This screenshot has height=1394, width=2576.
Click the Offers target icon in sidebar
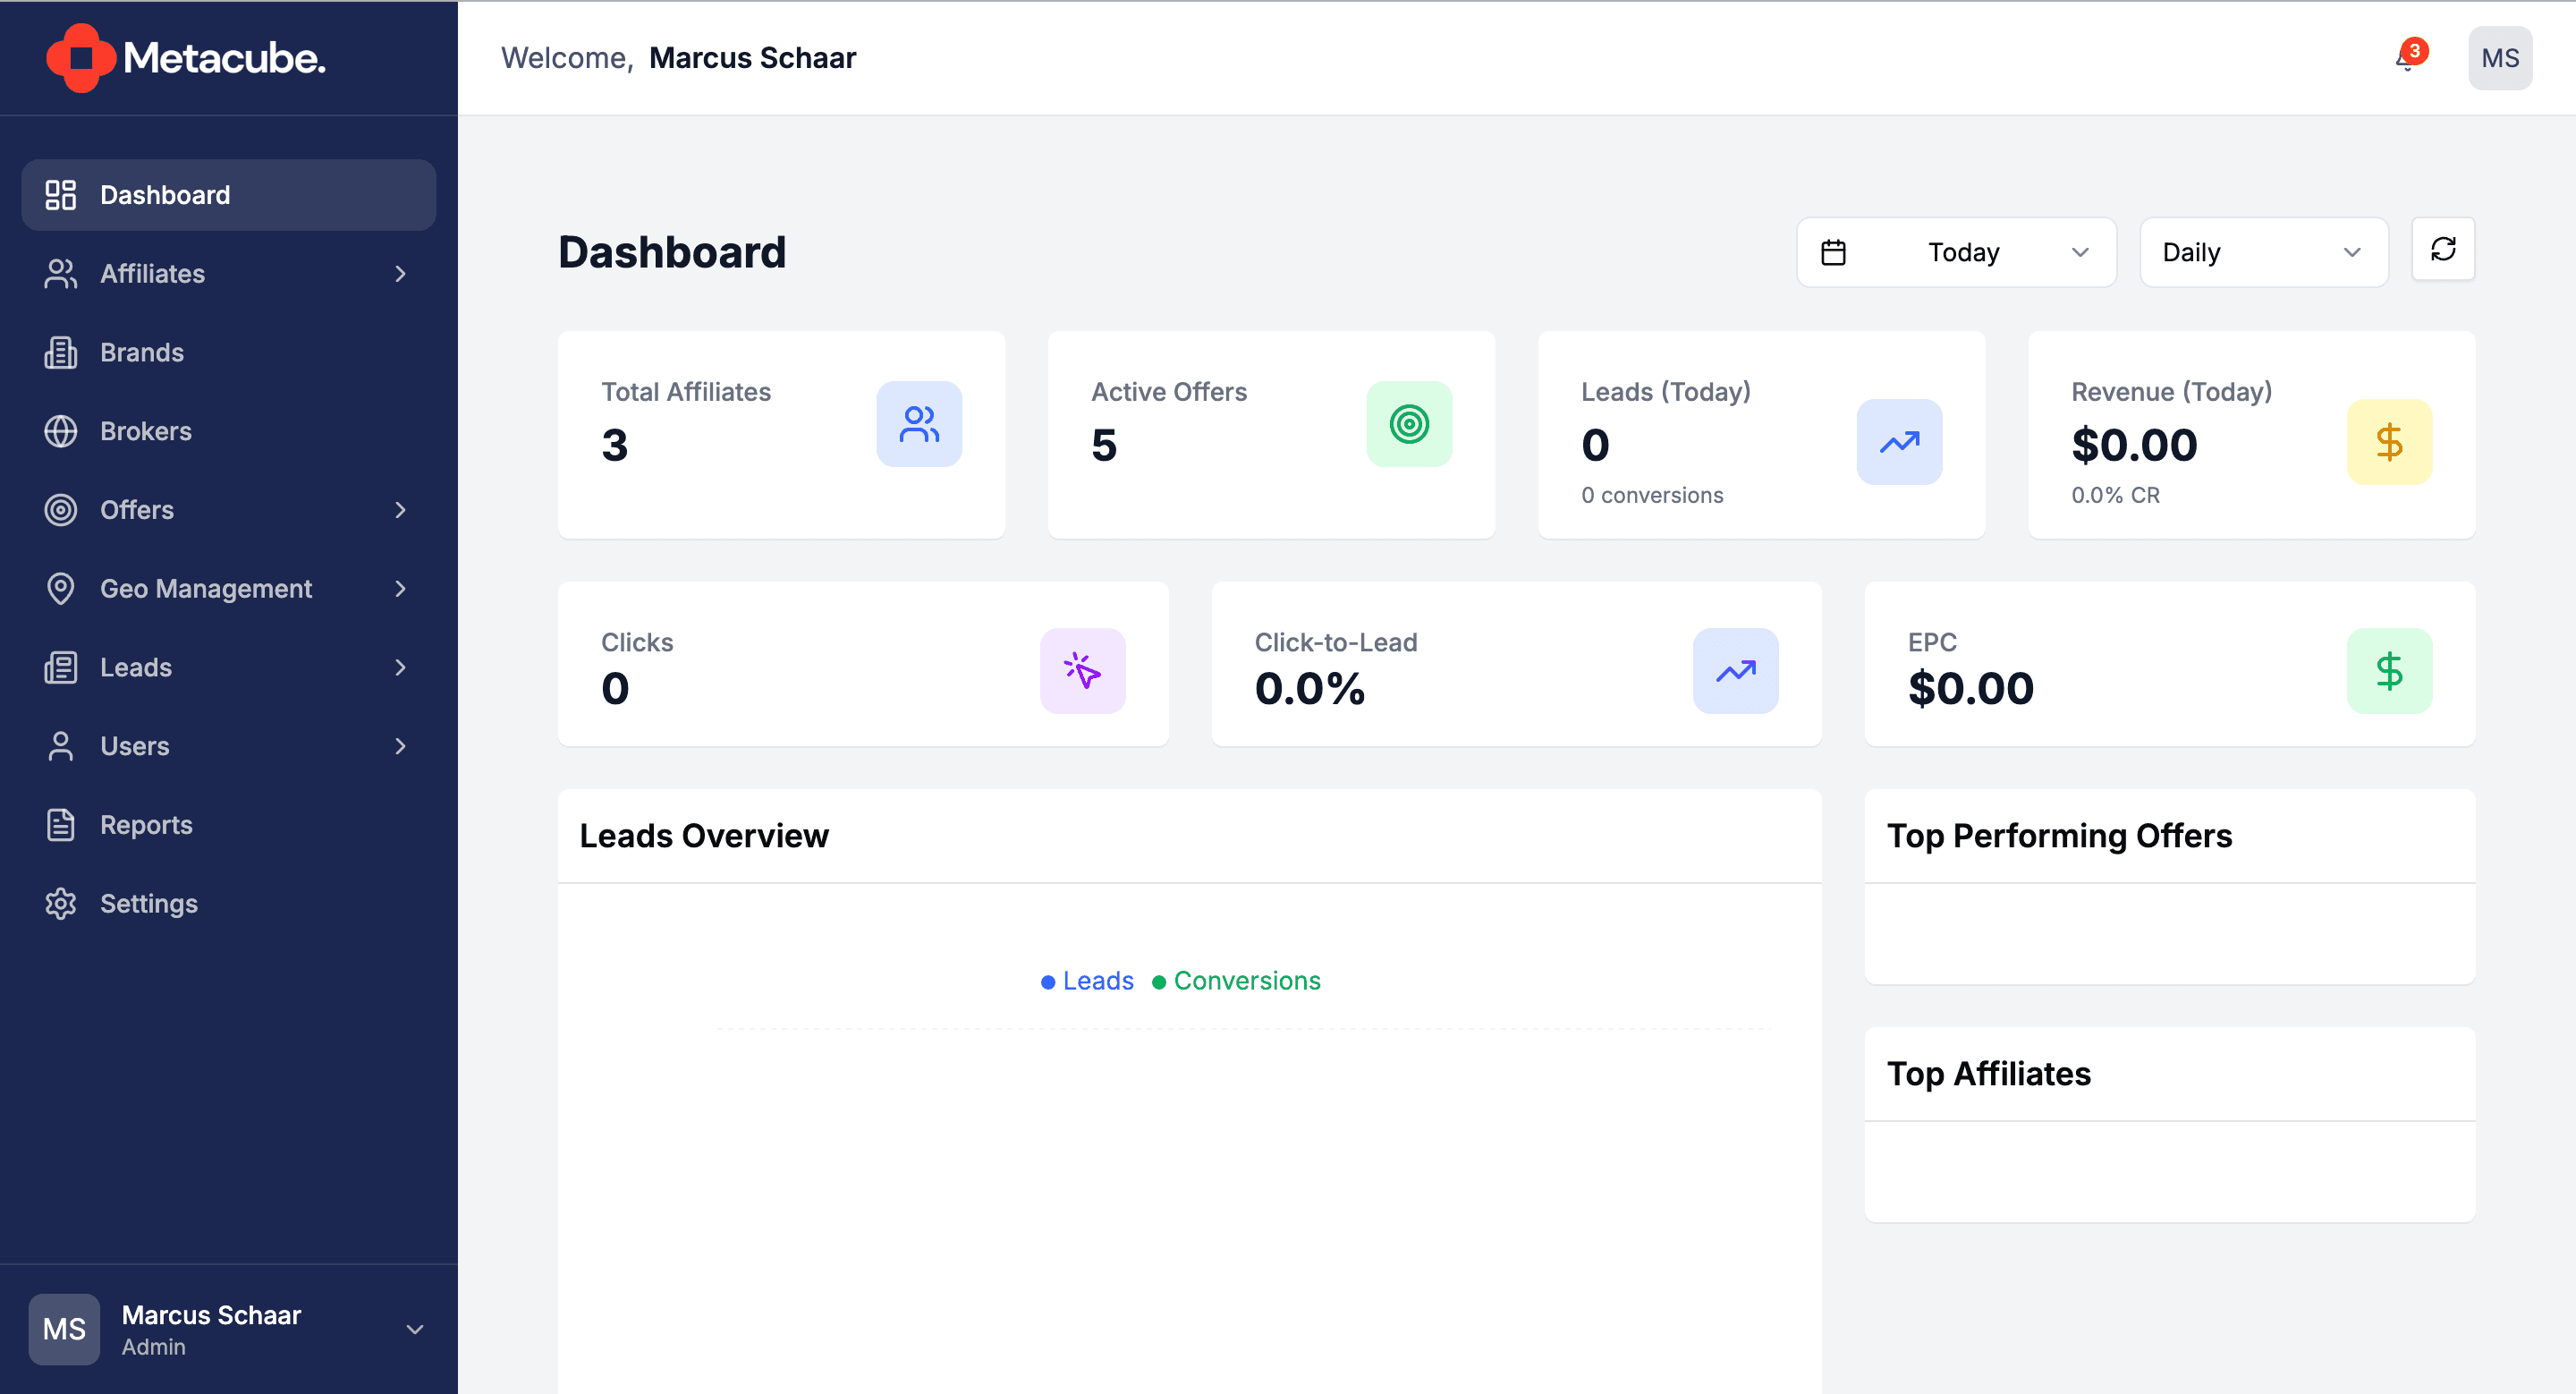pyautogui.click(x=61, y=510)
